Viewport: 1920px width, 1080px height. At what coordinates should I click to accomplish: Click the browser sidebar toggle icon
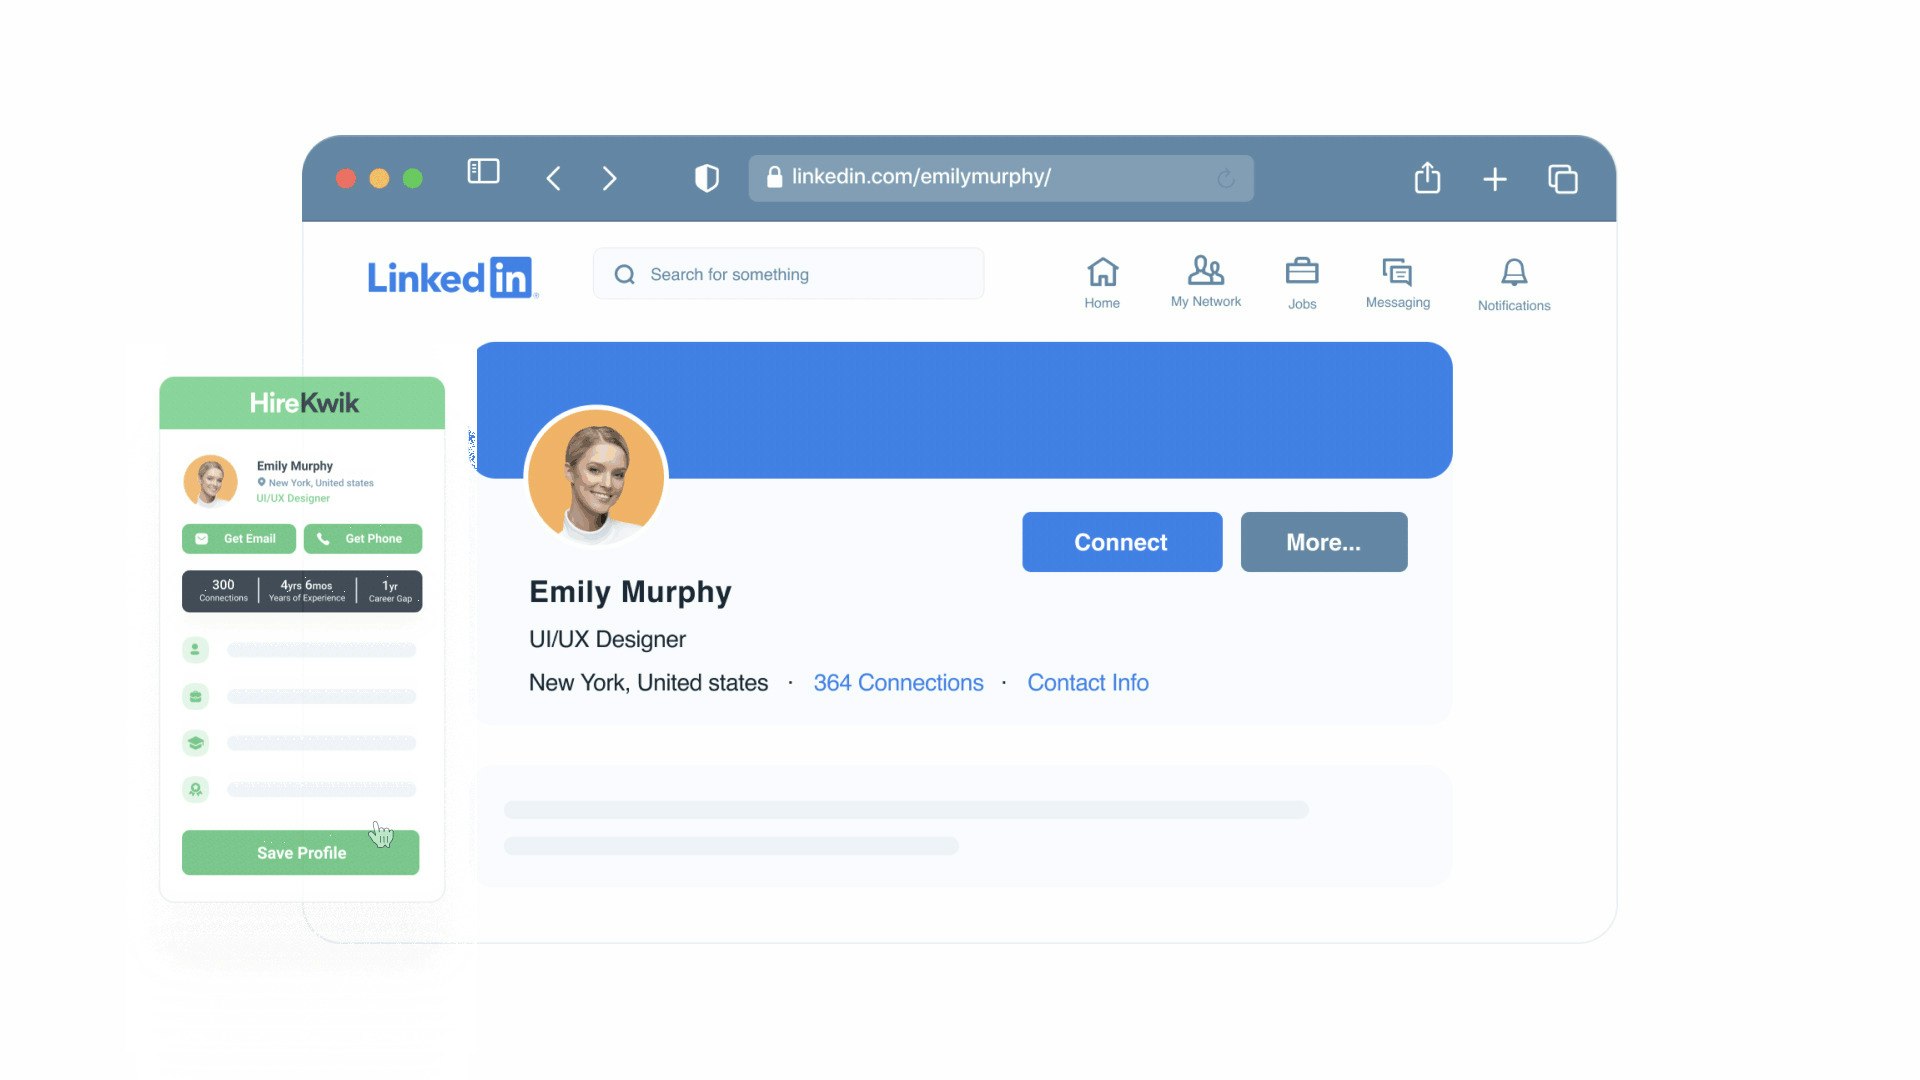[483, 172]
